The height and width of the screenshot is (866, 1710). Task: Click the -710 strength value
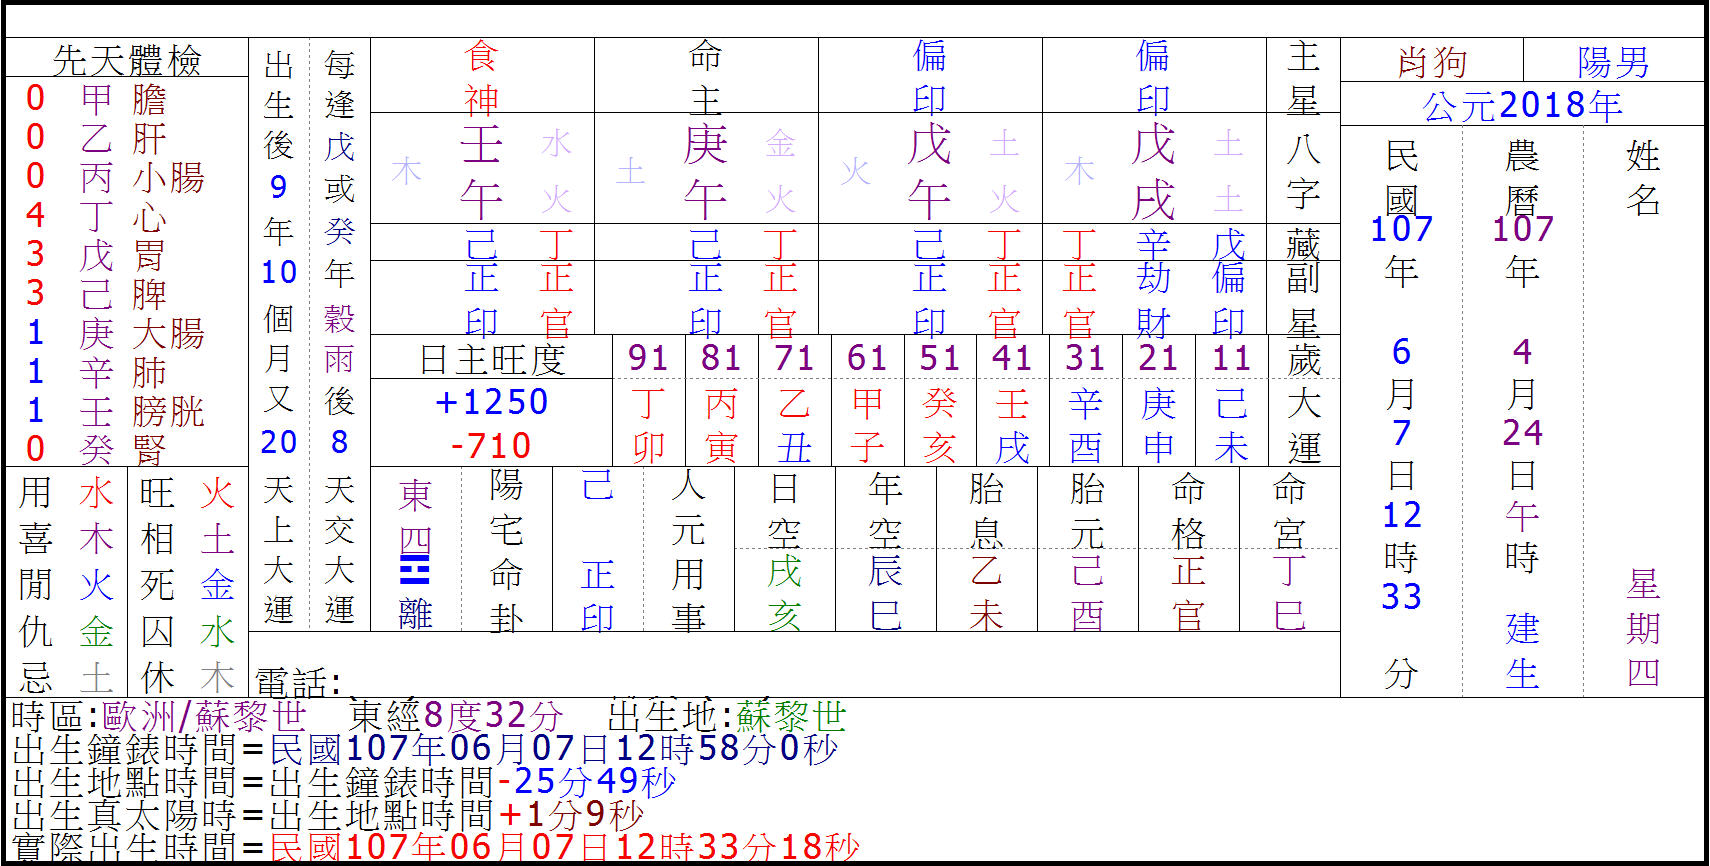coord(491,446)
